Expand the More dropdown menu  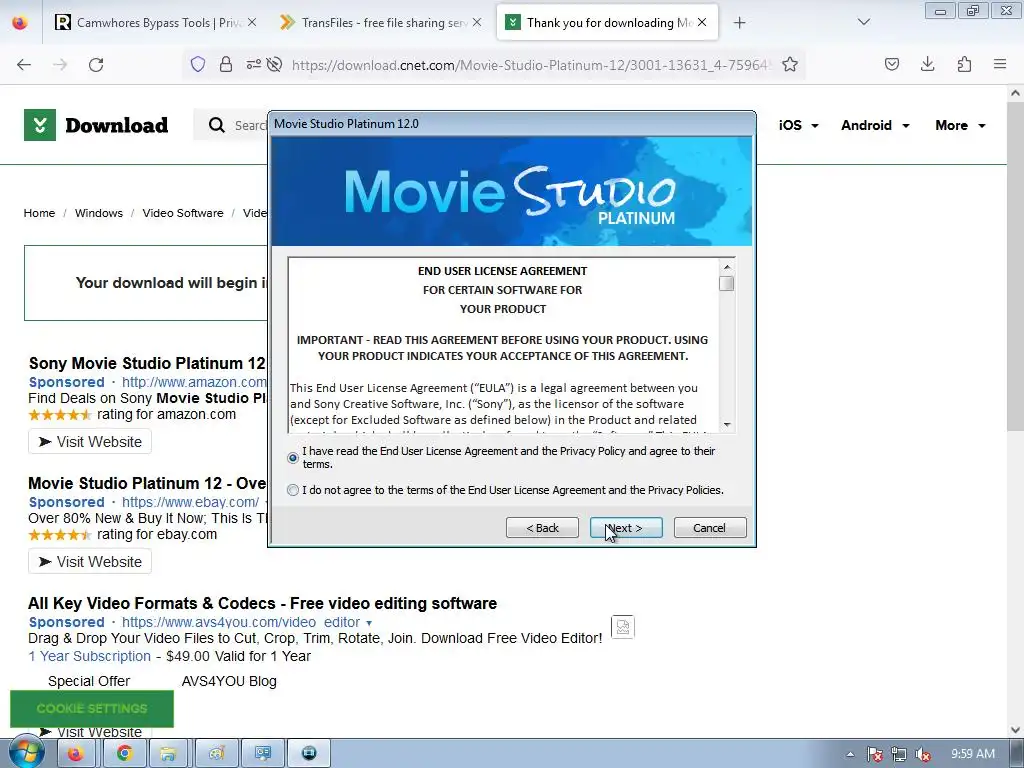[x=960, y=125]
